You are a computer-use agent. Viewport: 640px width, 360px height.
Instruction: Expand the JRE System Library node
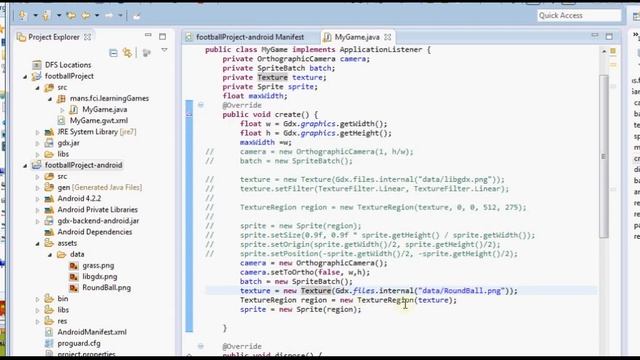tap(38, 132)
